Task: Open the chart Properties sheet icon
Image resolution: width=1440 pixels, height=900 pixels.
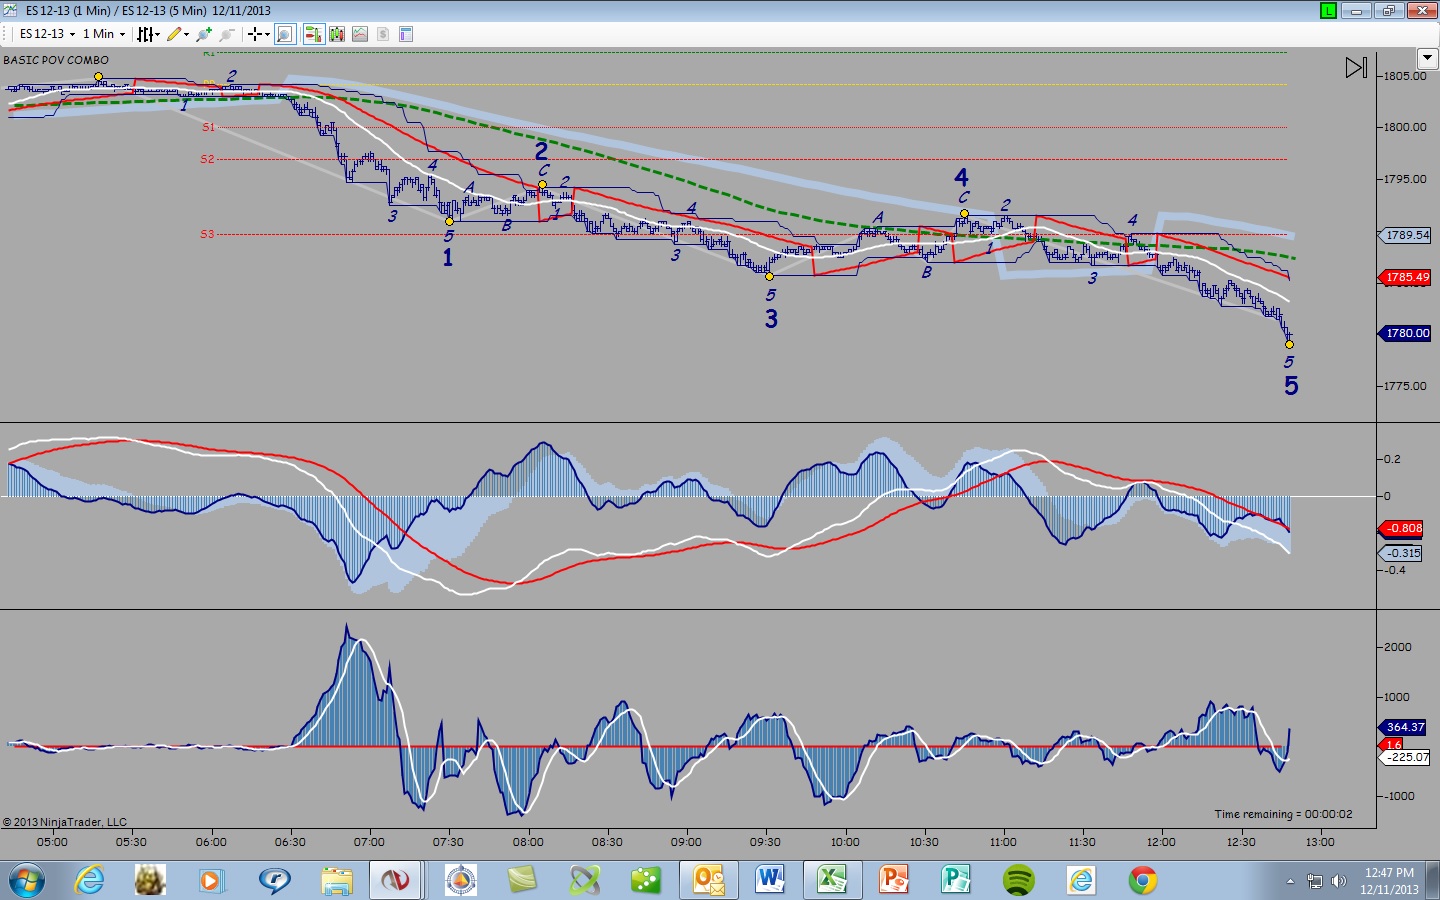Action: (406, 34)
